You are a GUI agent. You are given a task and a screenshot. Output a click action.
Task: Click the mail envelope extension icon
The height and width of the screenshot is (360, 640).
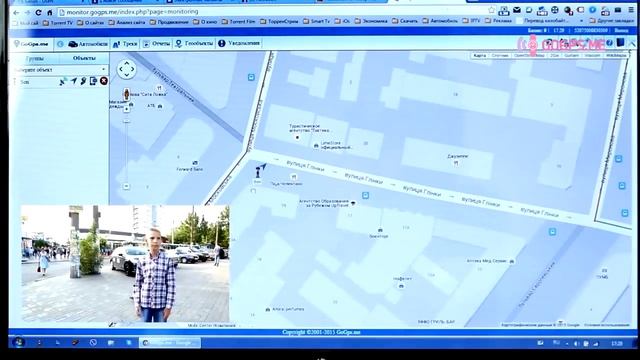pos(517,10)
